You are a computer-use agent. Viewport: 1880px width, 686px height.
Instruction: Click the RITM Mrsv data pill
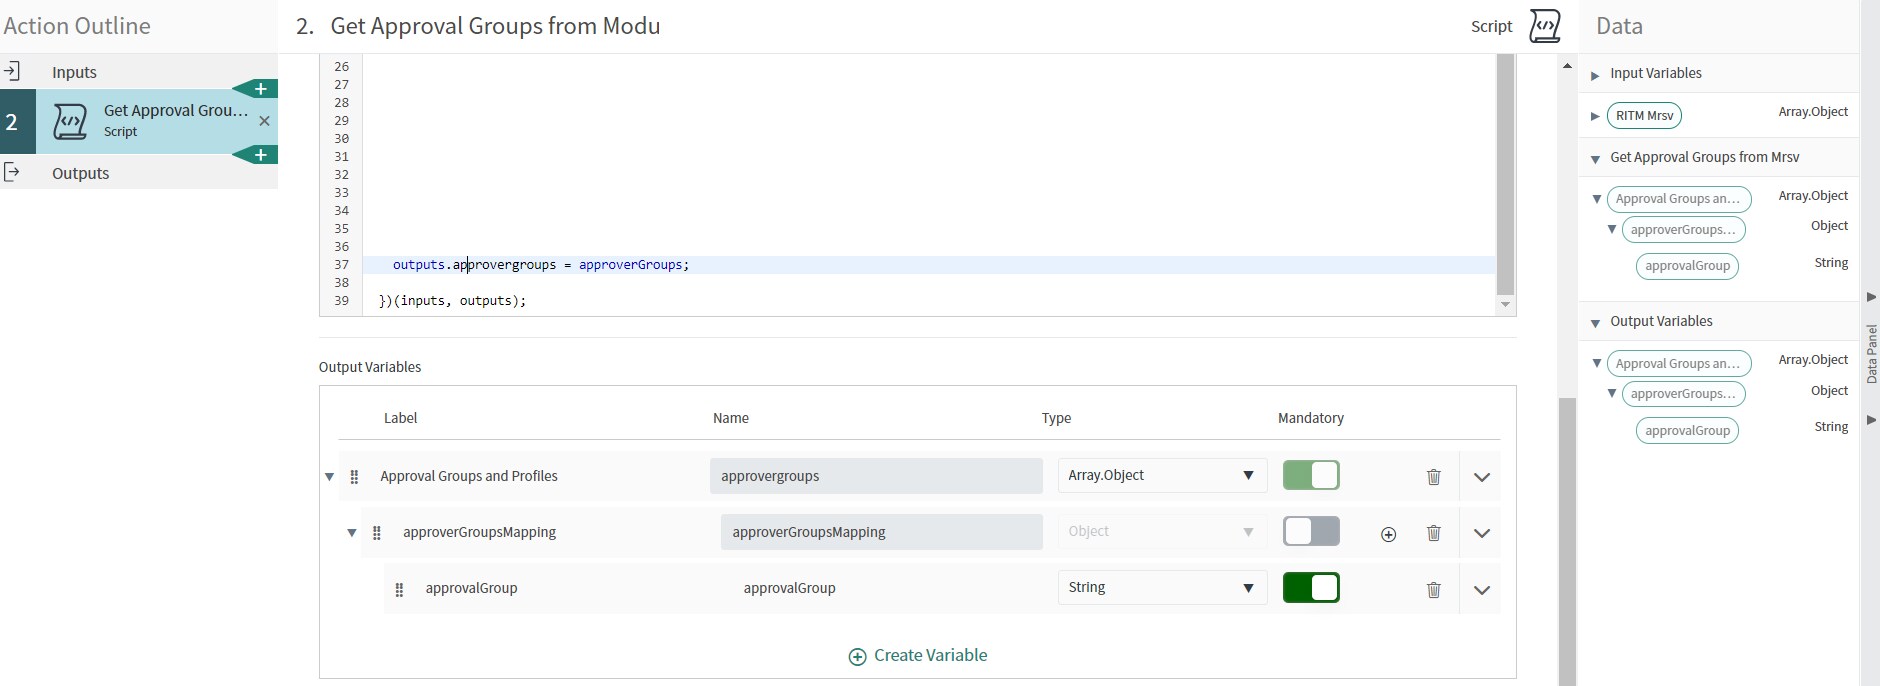[1643, 116]
